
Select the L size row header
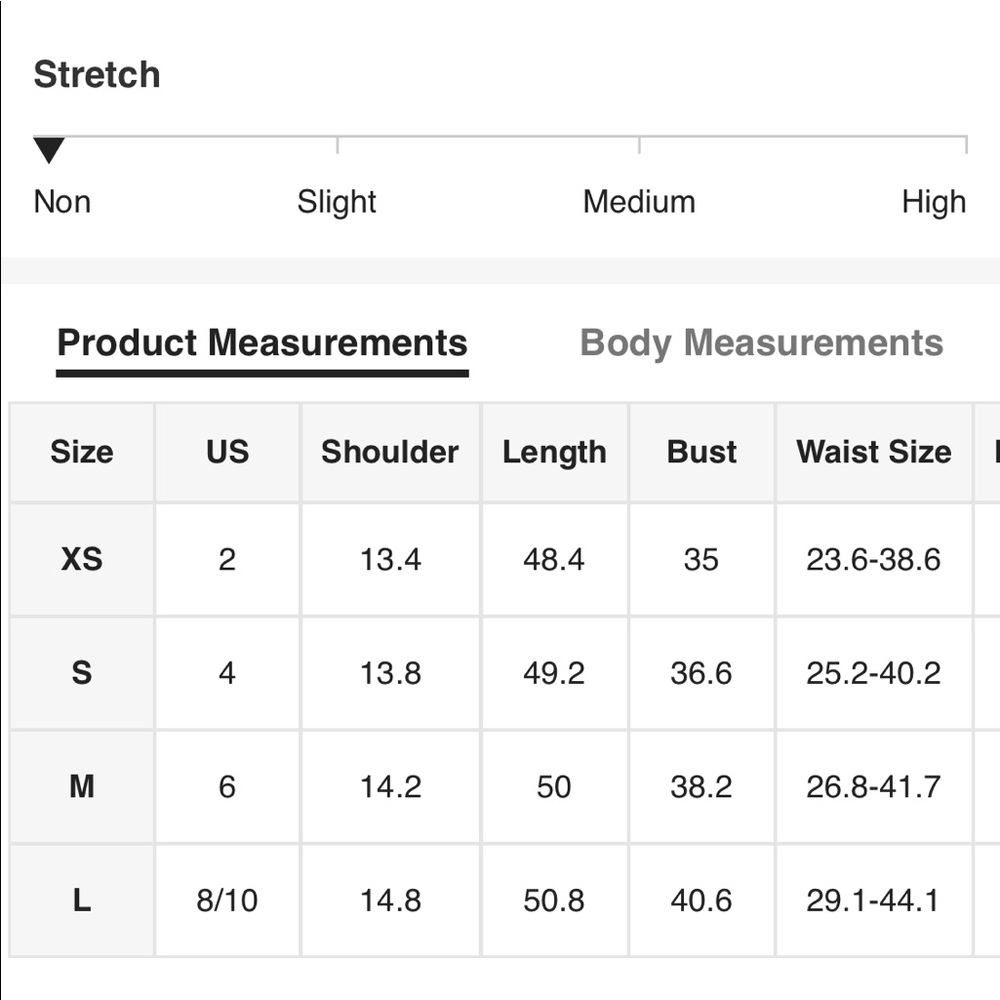pos(82,901)
